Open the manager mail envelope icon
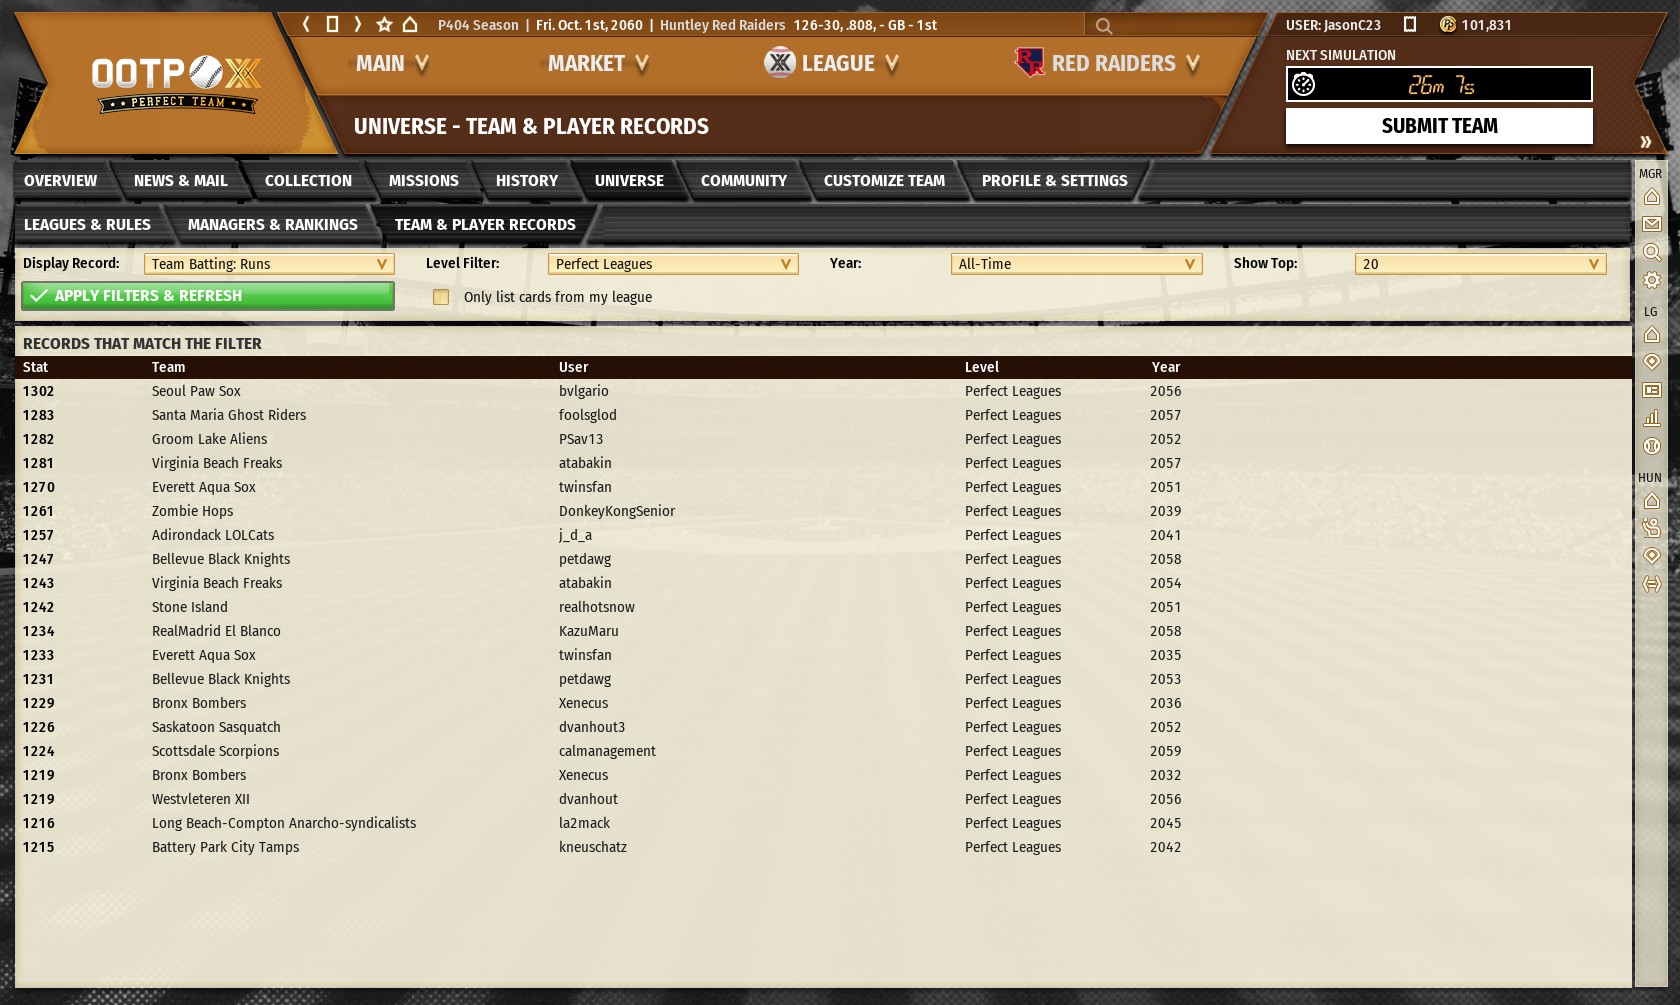The image size is (1680, 1005). (x=1651, y=224)
